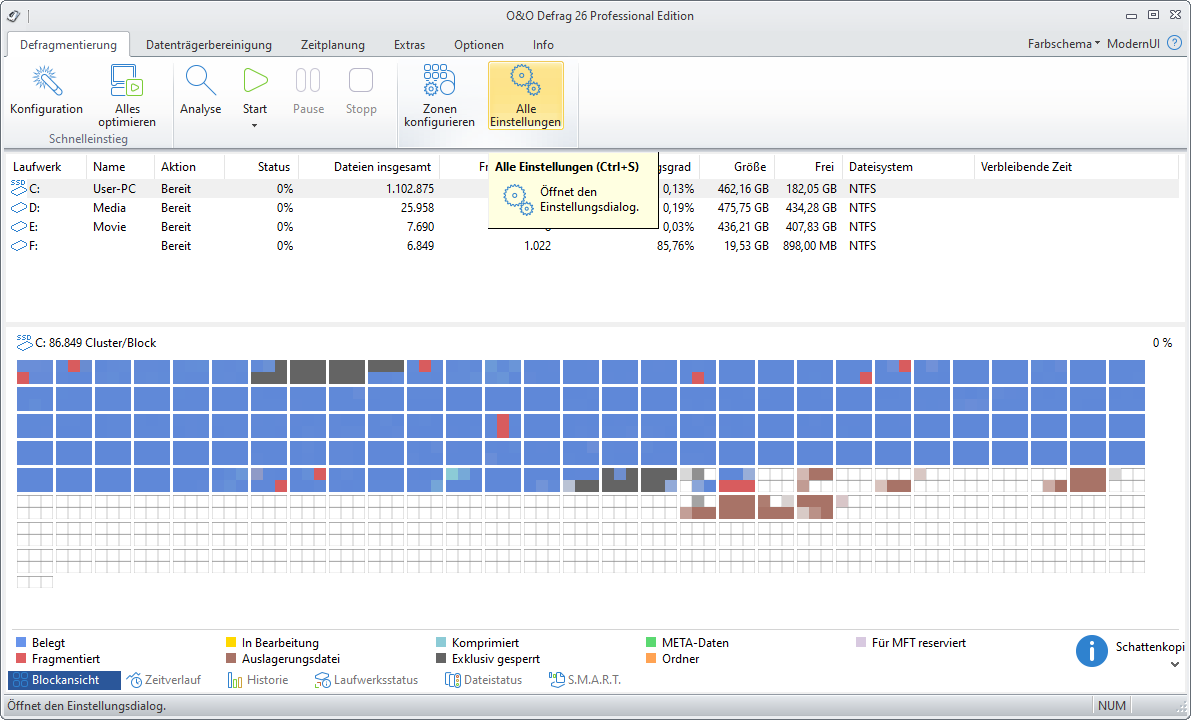This screenshot has height=720, width=1191.
Task: Select the Media drive row
Action: [x=592, y=207]
